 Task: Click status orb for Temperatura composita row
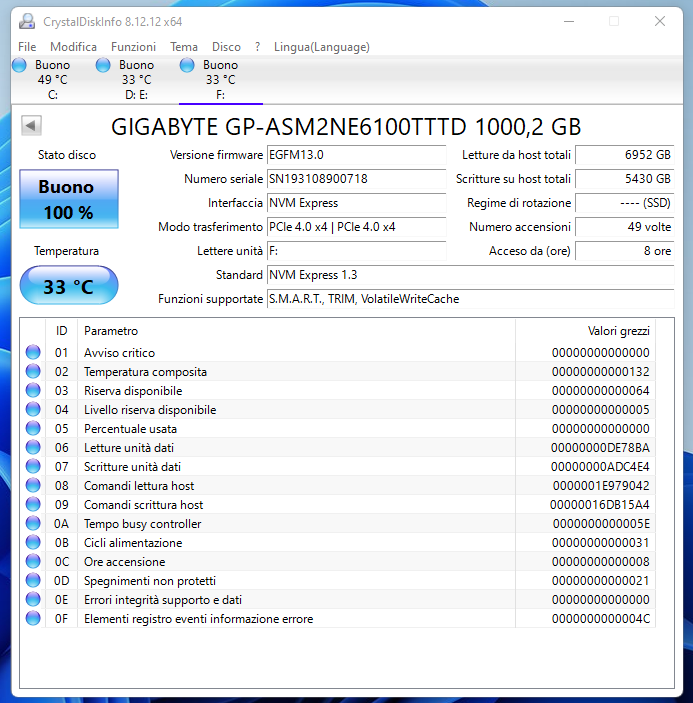point(33,371)
